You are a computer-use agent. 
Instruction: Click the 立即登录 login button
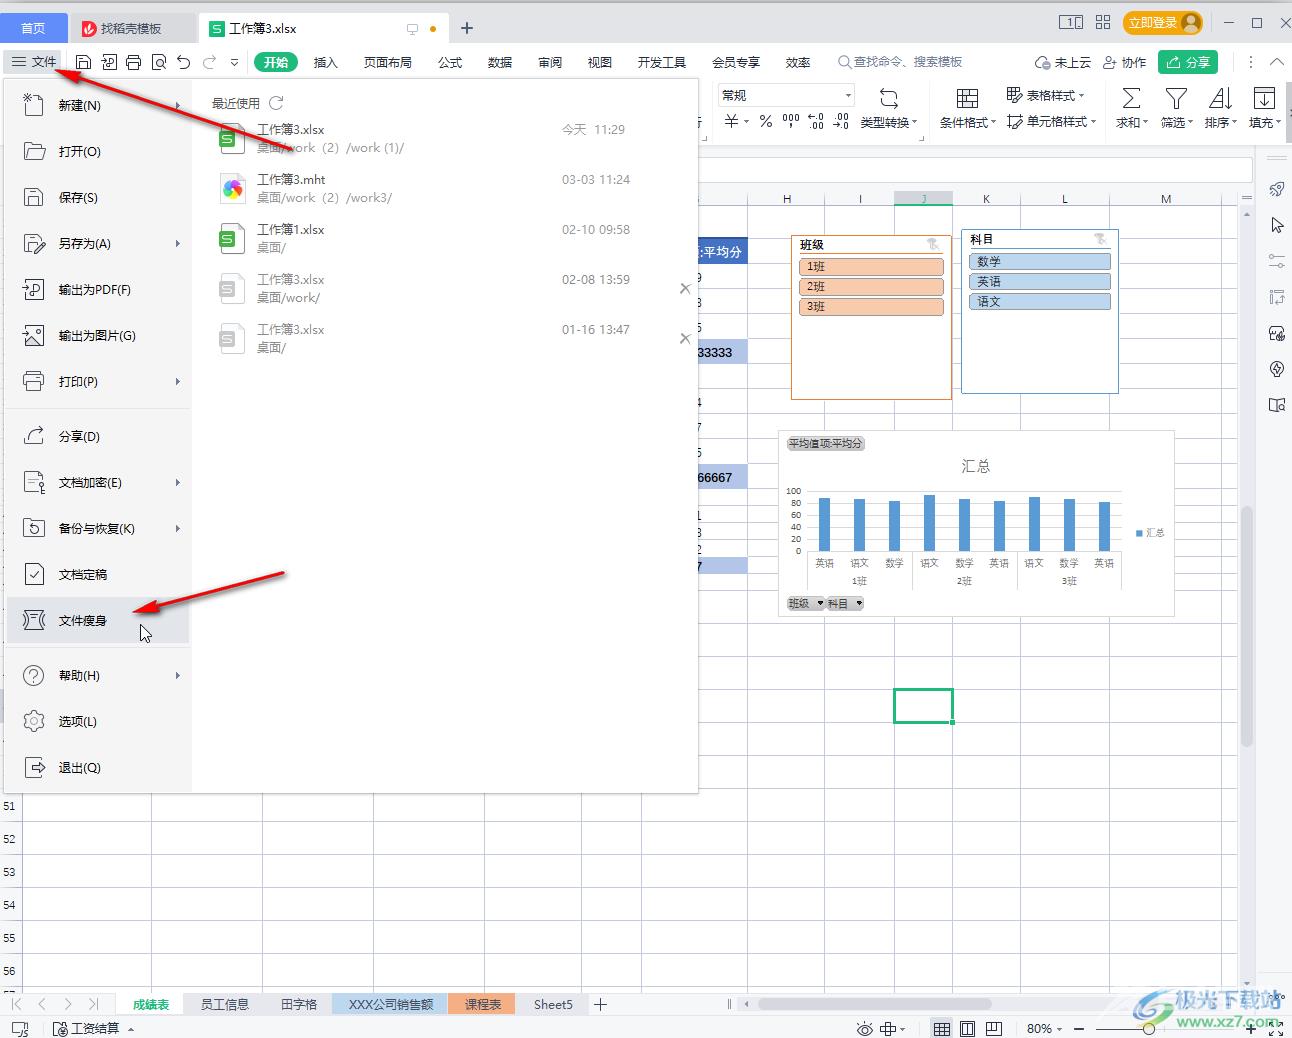[x=1162, y=22]
